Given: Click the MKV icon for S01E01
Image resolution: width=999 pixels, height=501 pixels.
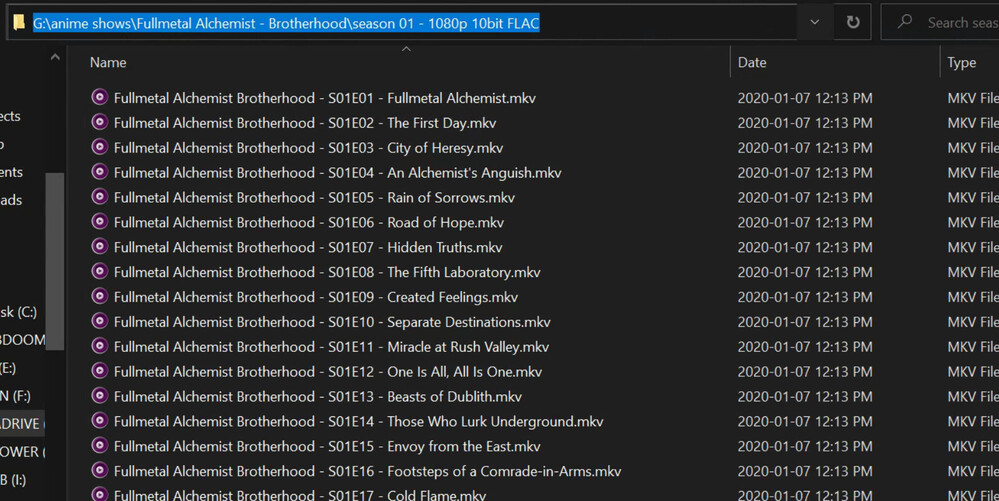Looking at the screenshot, I should pos(99,97).
